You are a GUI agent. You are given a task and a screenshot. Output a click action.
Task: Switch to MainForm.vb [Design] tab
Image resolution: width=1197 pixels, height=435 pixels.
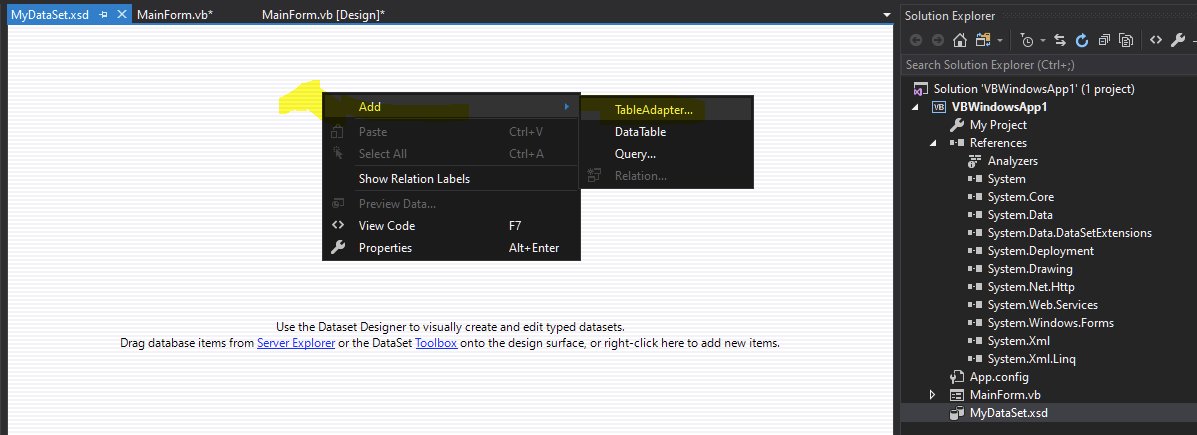click(x=323, y=15)
